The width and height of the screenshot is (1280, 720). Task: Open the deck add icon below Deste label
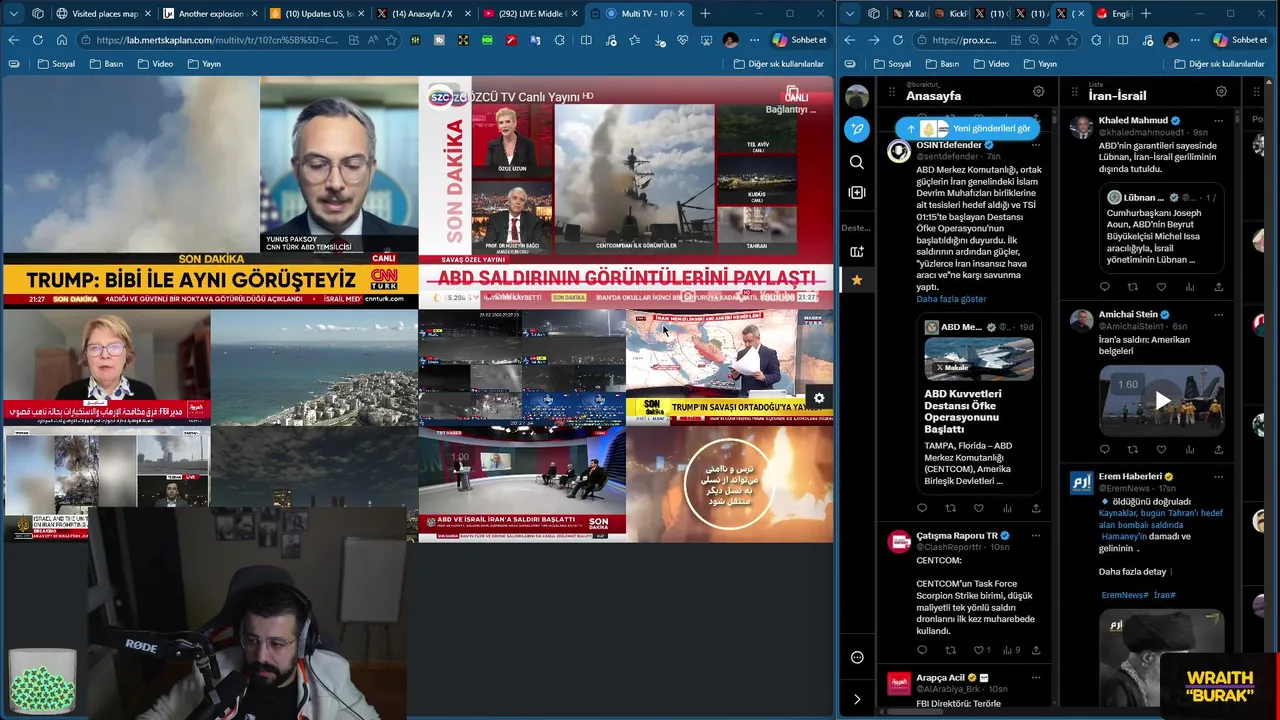[857, 251]
